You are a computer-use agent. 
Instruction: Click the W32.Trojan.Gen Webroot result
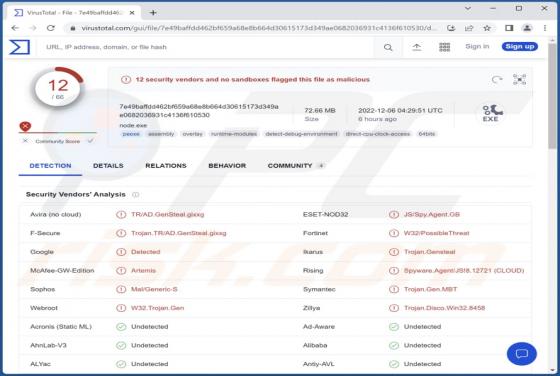pyautogui.click(x=158, y=308)
